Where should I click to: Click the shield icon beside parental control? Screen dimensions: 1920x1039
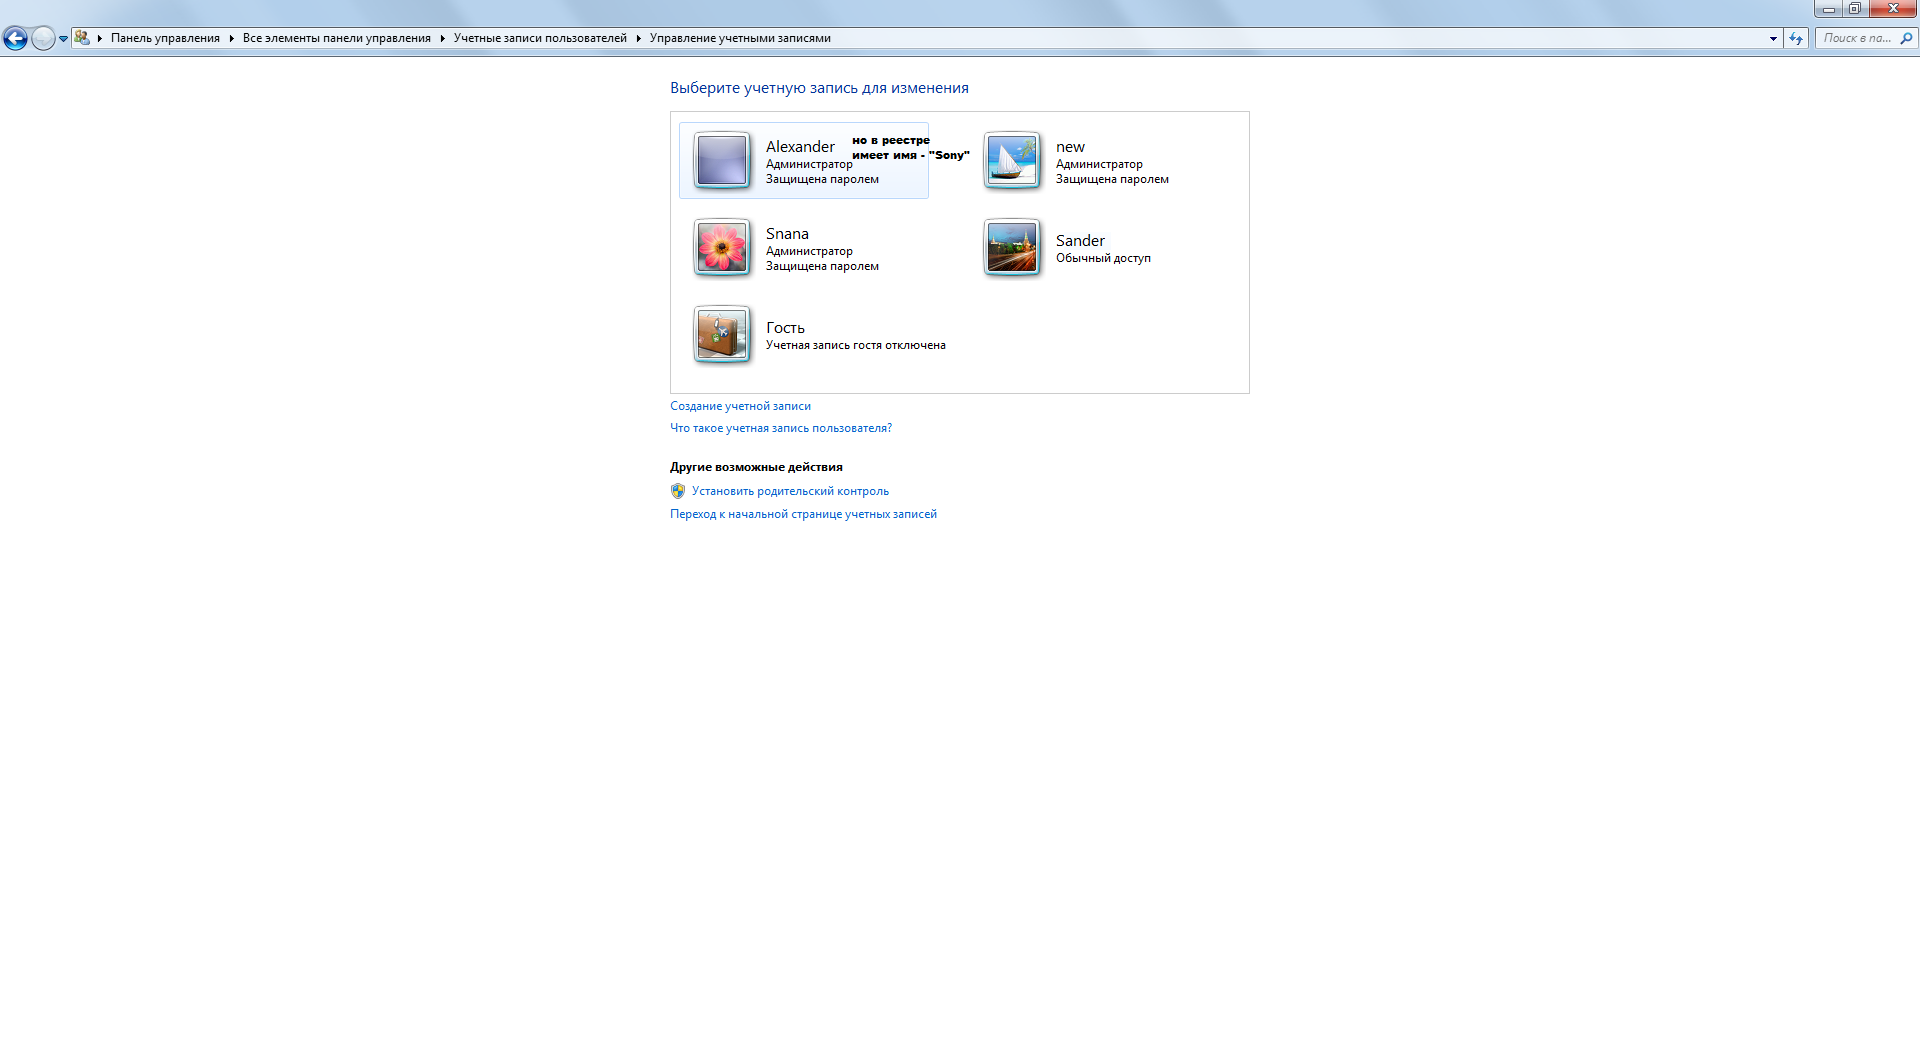point(678,491)
